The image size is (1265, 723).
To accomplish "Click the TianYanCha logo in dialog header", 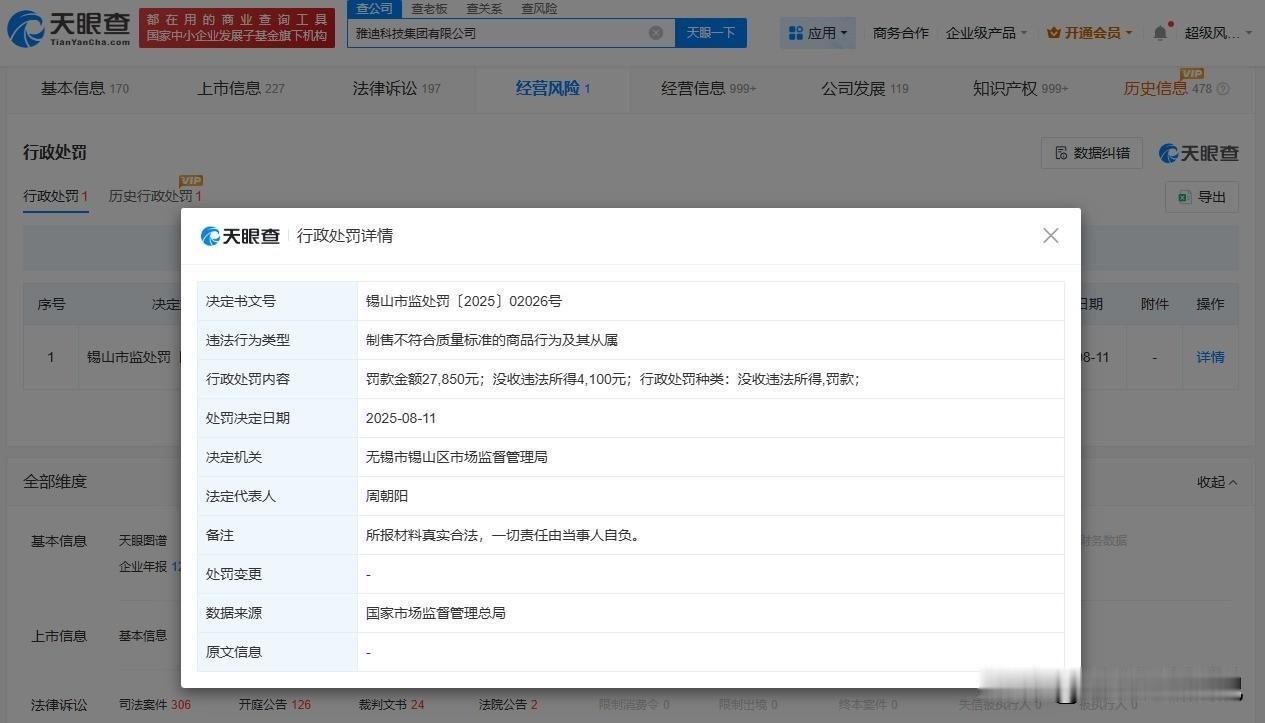I will [240, 236].
